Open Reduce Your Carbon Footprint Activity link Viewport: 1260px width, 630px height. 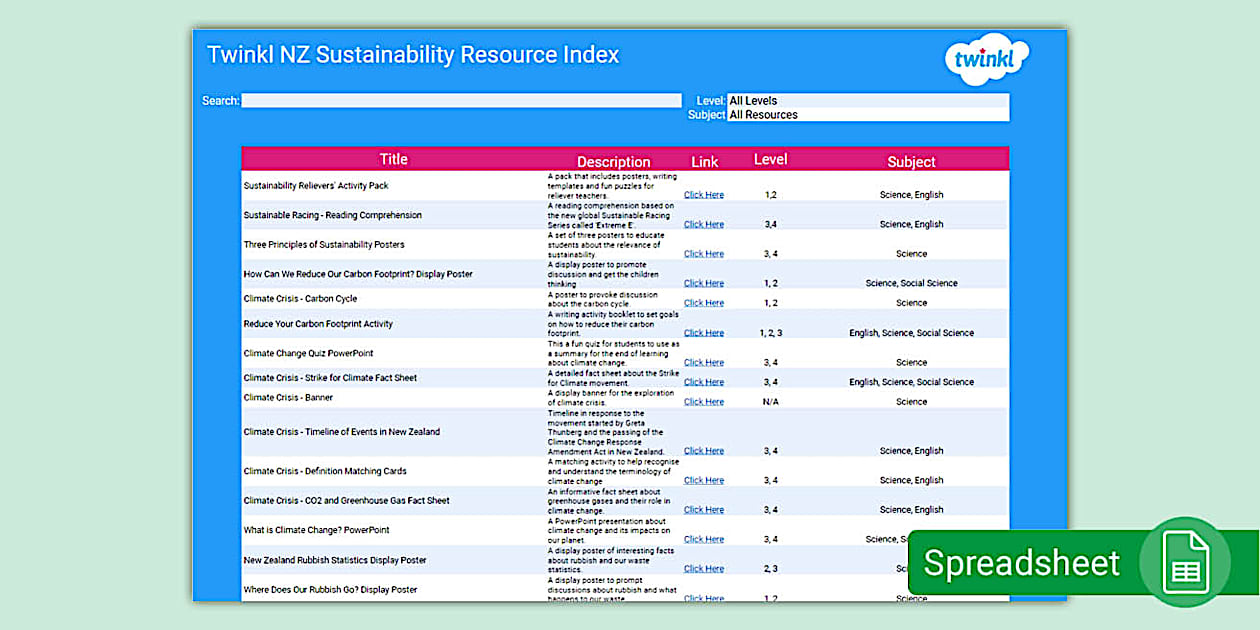(x=703, y=332)
